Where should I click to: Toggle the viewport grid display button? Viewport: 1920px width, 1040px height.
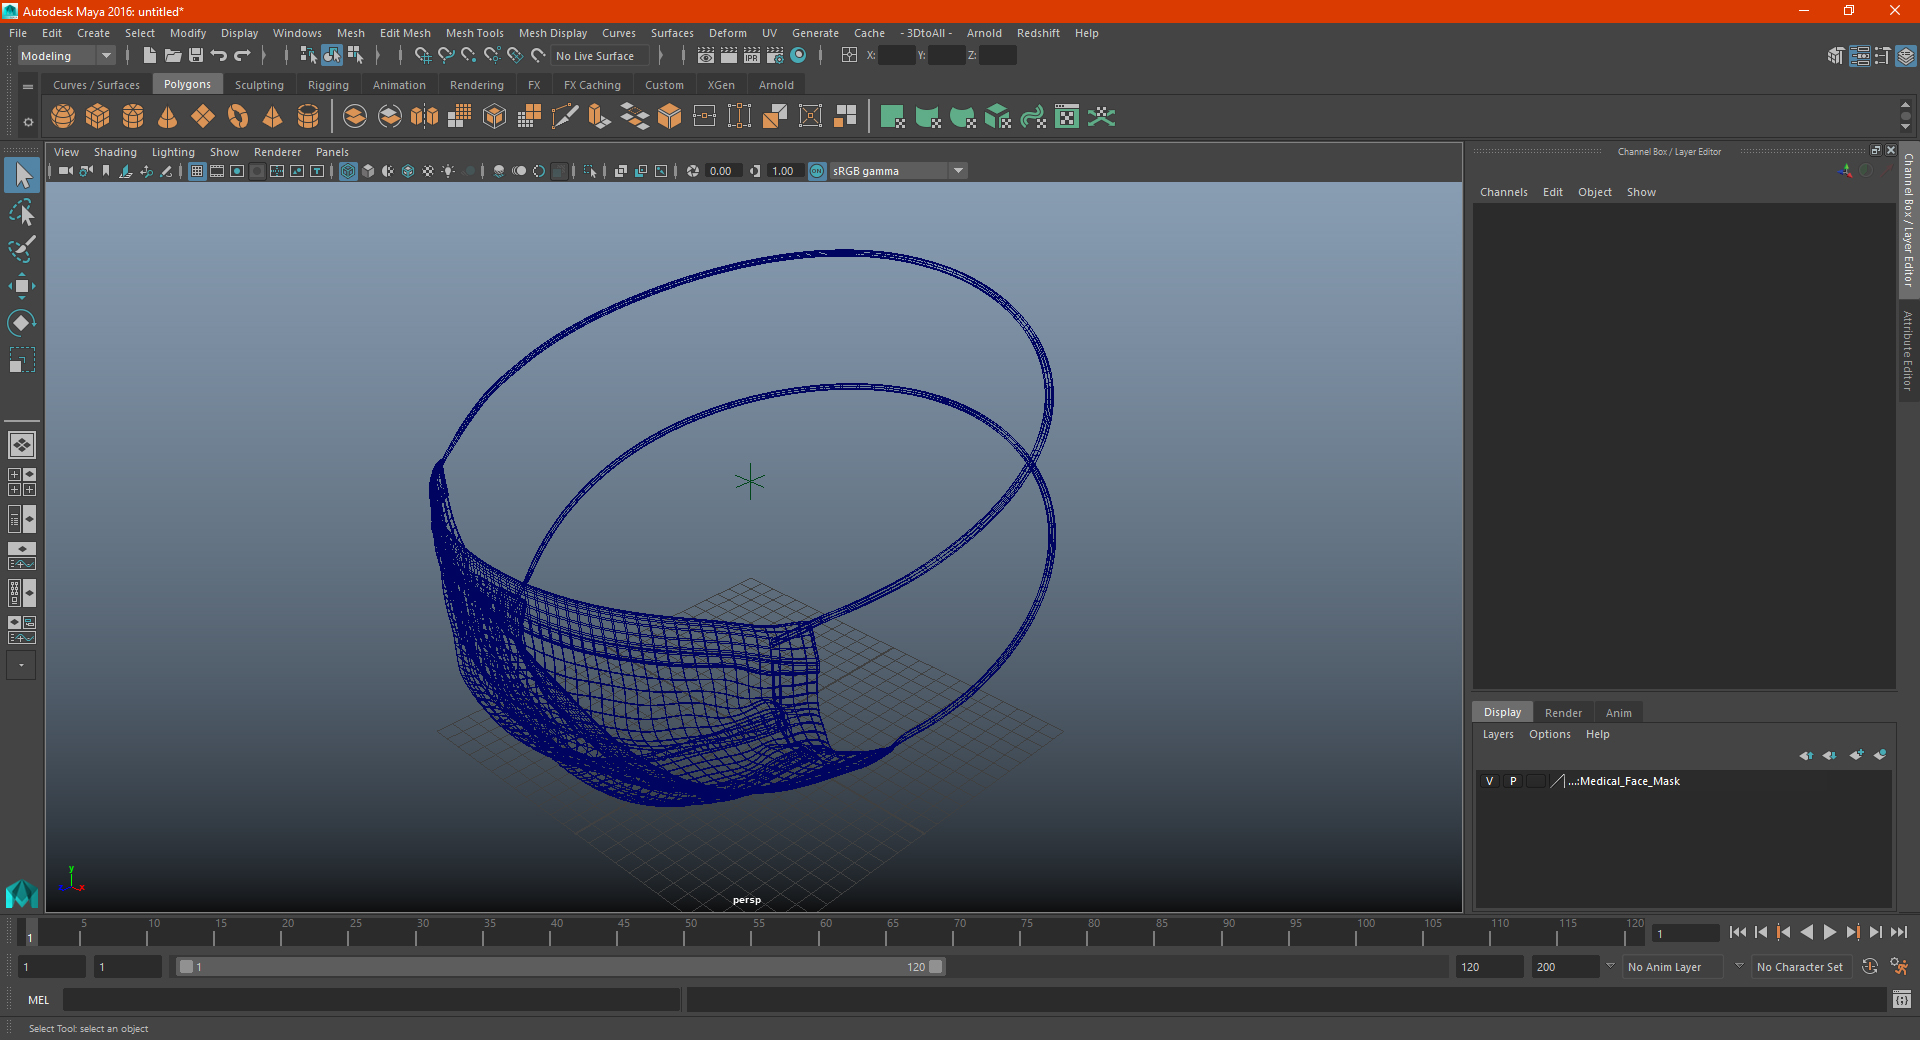click(x=197, y=171)
